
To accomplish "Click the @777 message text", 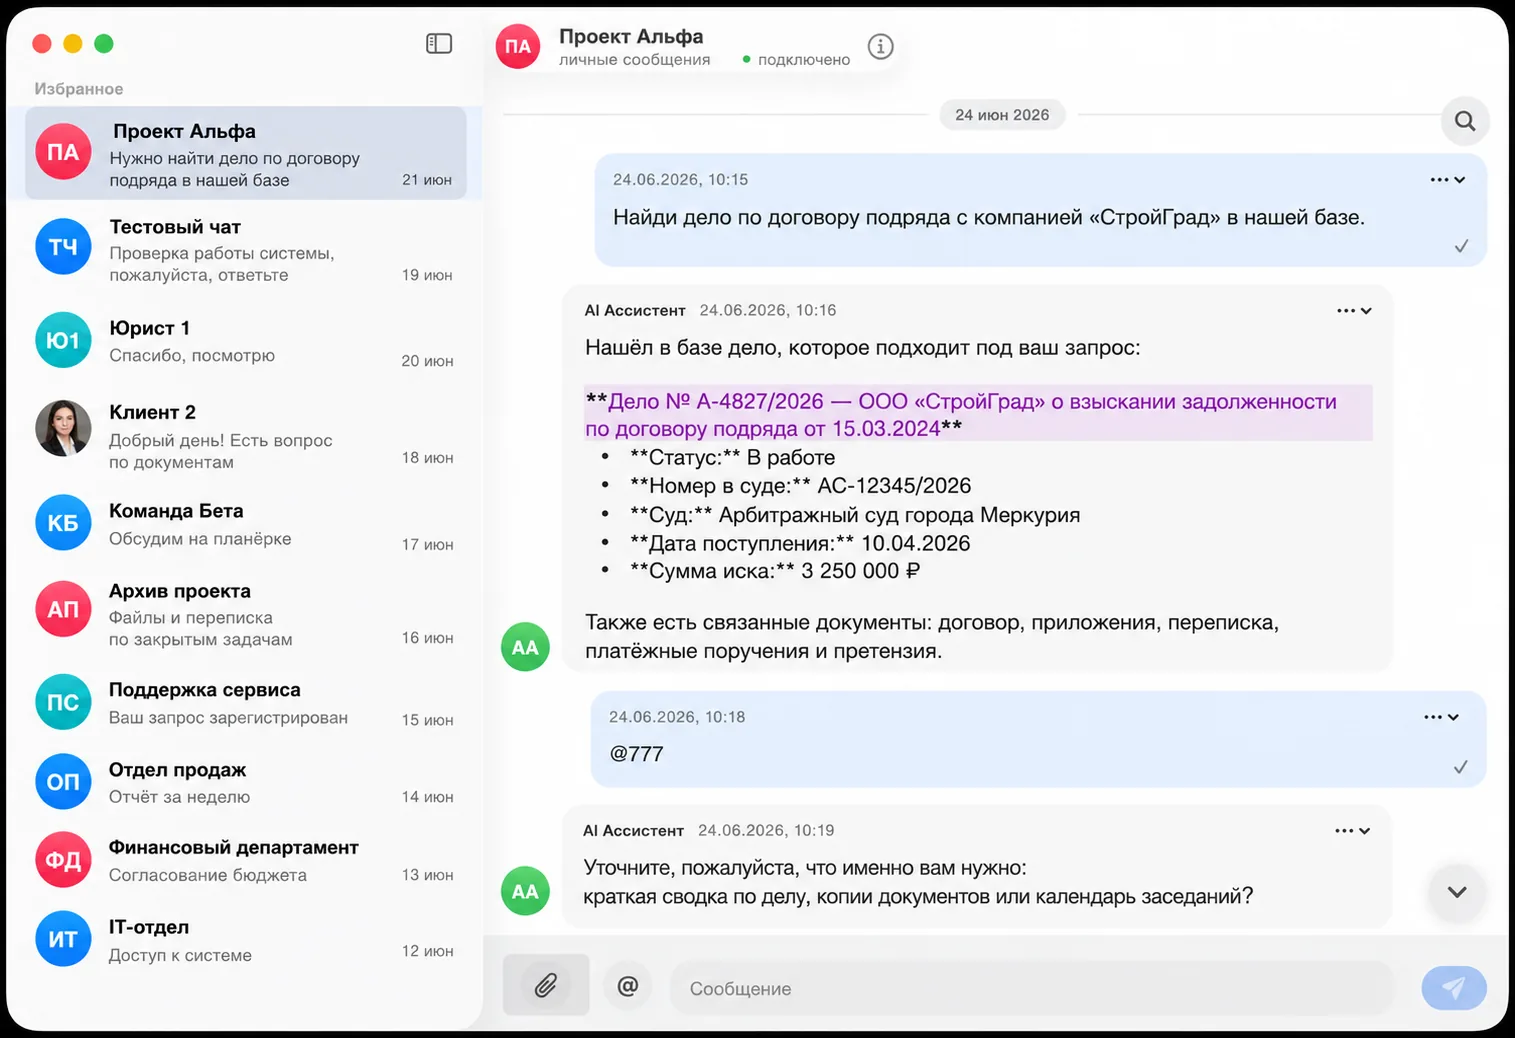I will click(637, 754).
